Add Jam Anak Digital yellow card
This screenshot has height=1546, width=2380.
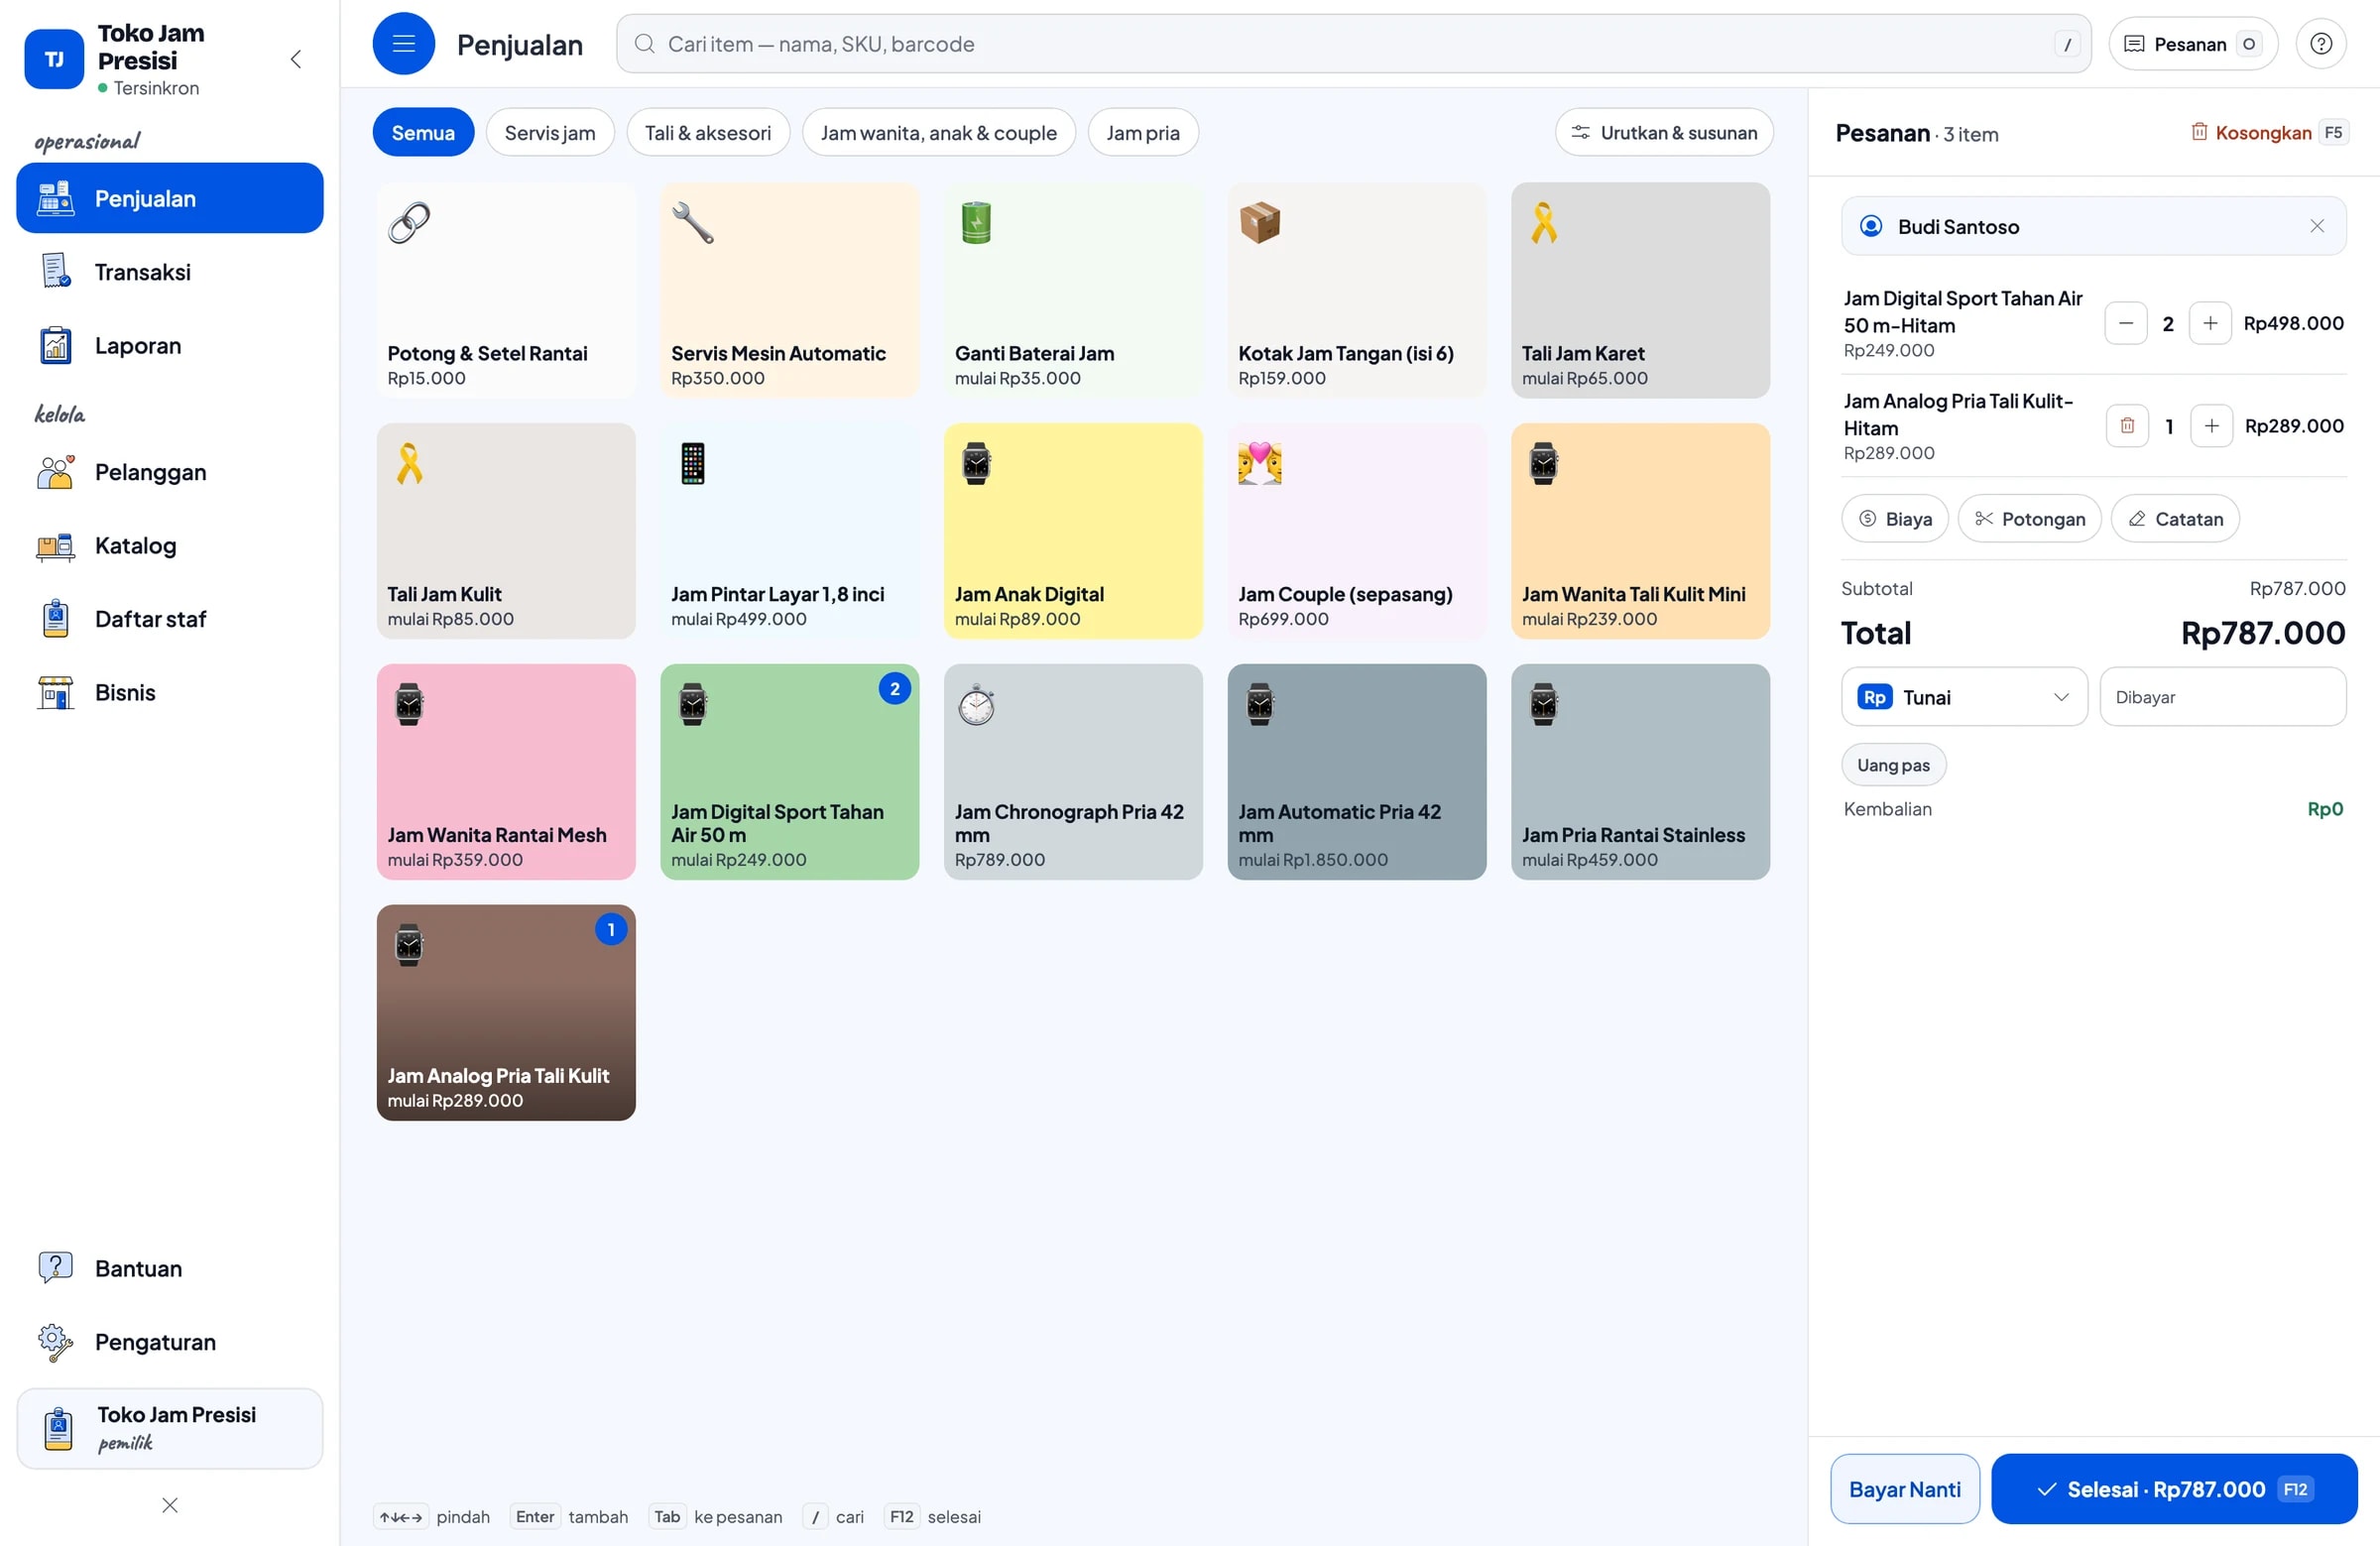(1072, 531)
